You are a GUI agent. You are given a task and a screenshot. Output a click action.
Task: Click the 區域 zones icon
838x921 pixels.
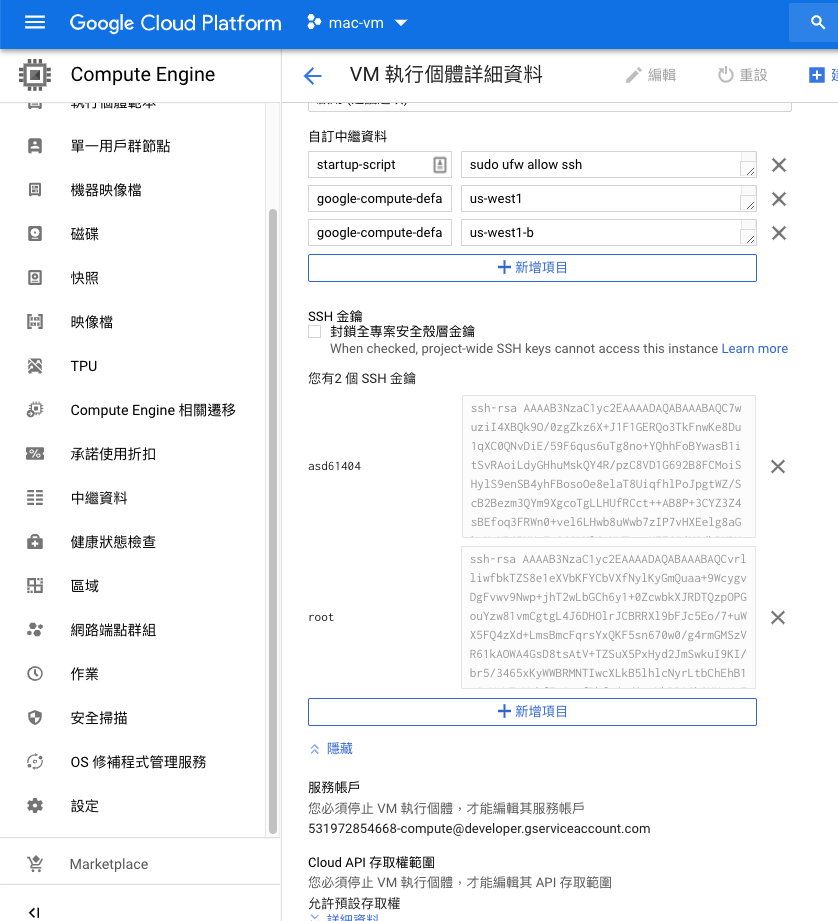tap(35, 586)
